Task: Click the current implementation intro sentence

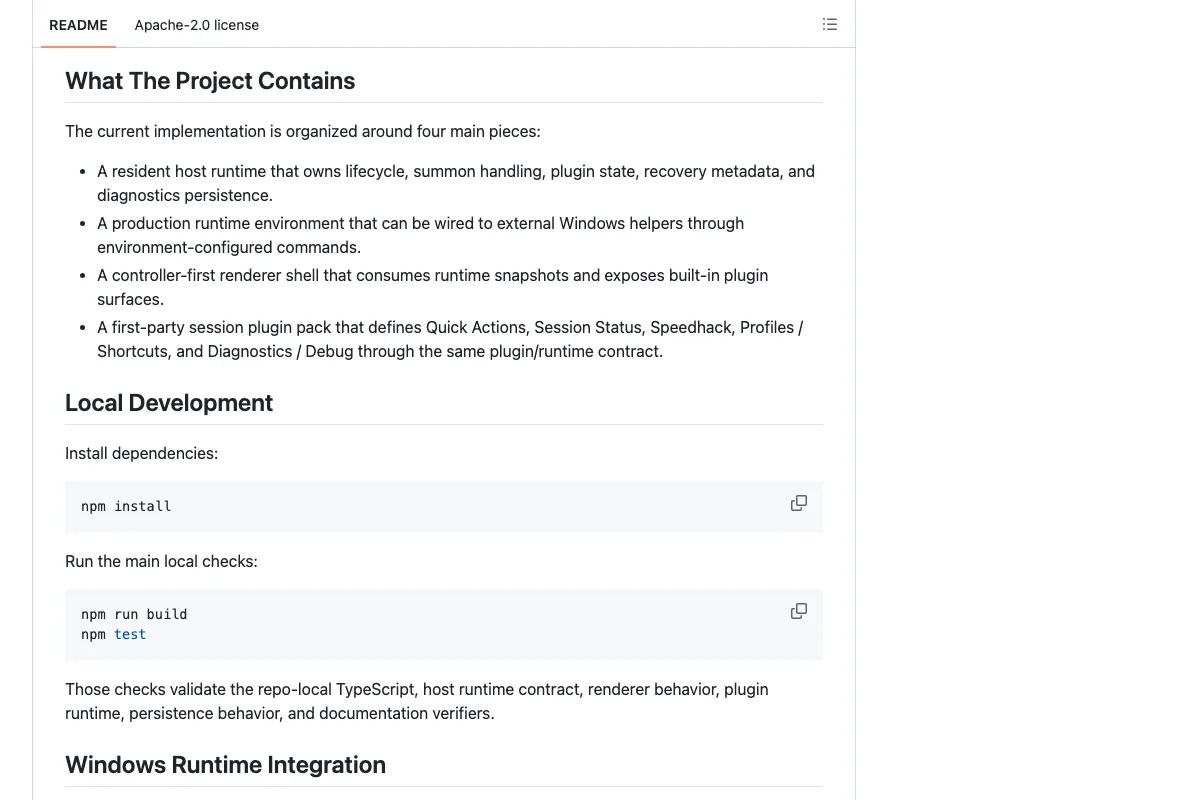Action: (303, 131)
